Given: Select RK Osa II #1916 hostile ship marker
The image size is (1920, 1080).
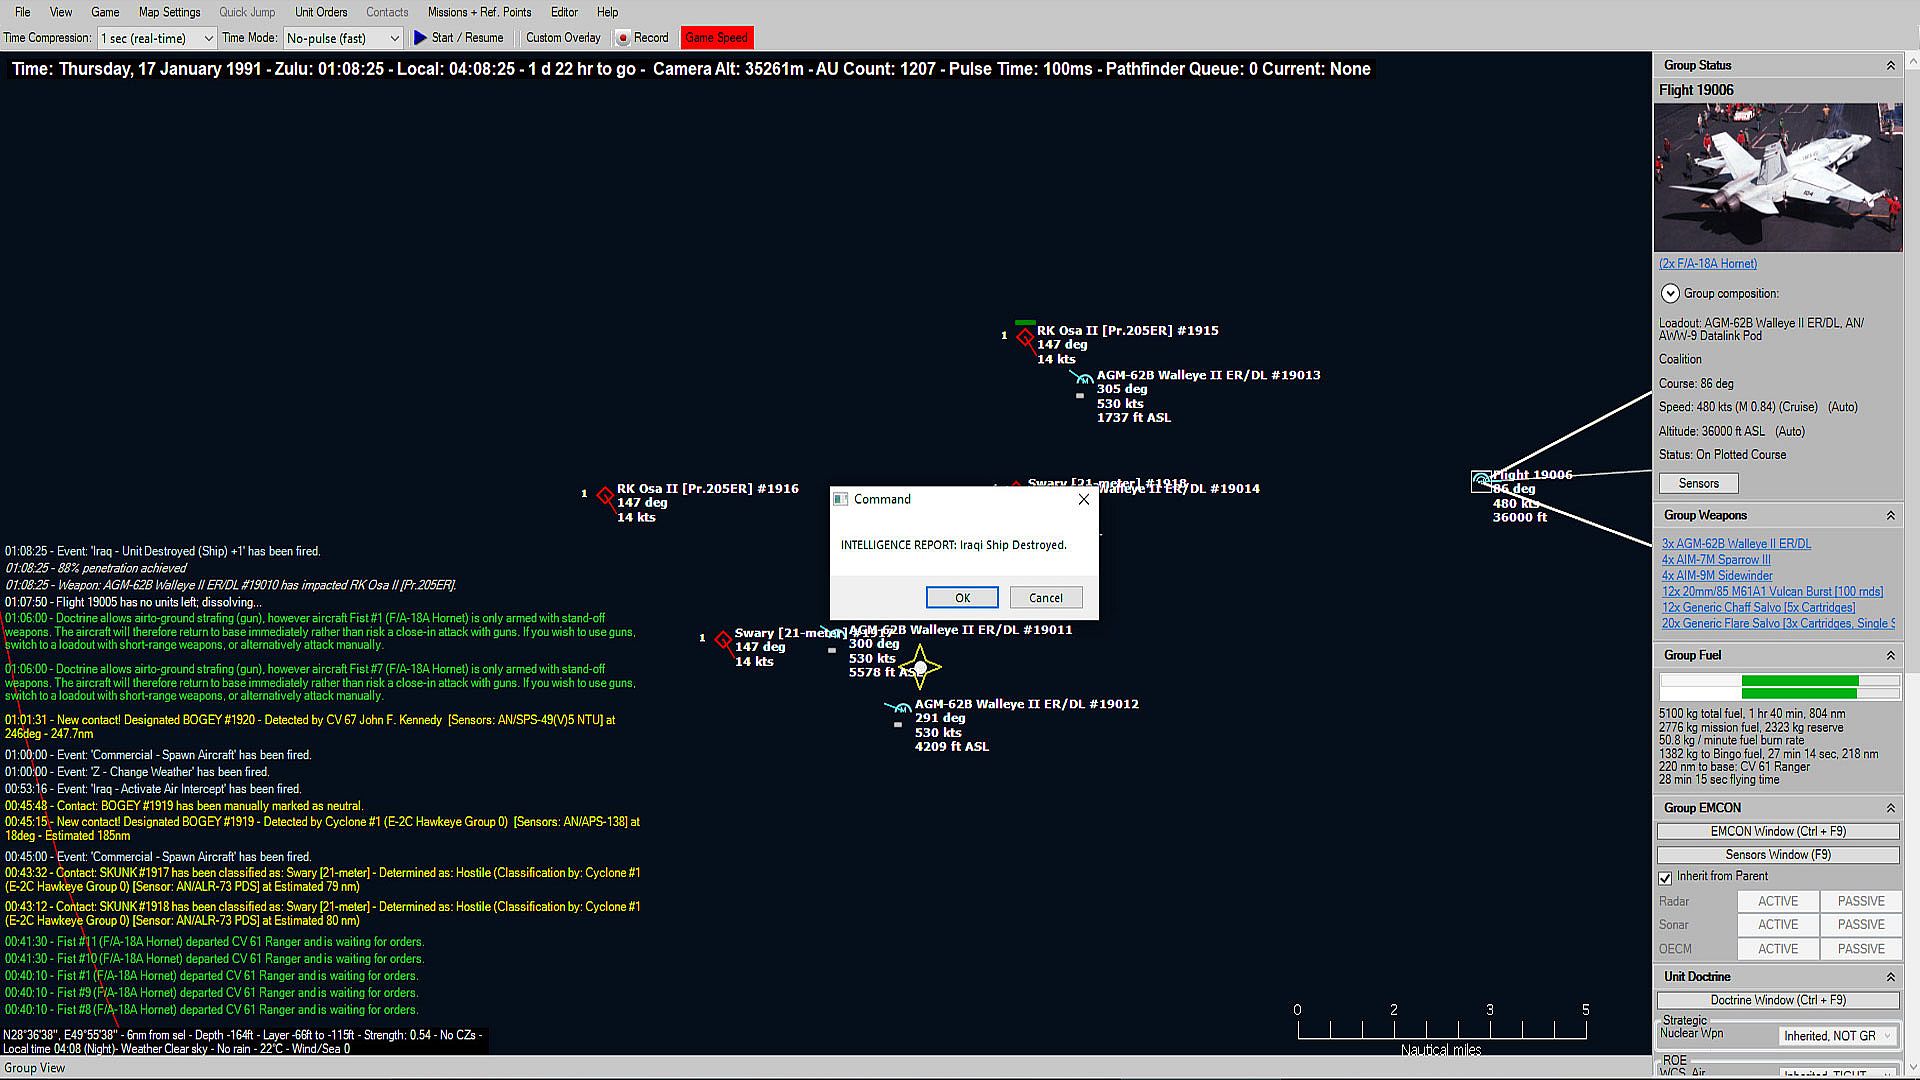Looking at the screenshot, I should click(605, 496).
